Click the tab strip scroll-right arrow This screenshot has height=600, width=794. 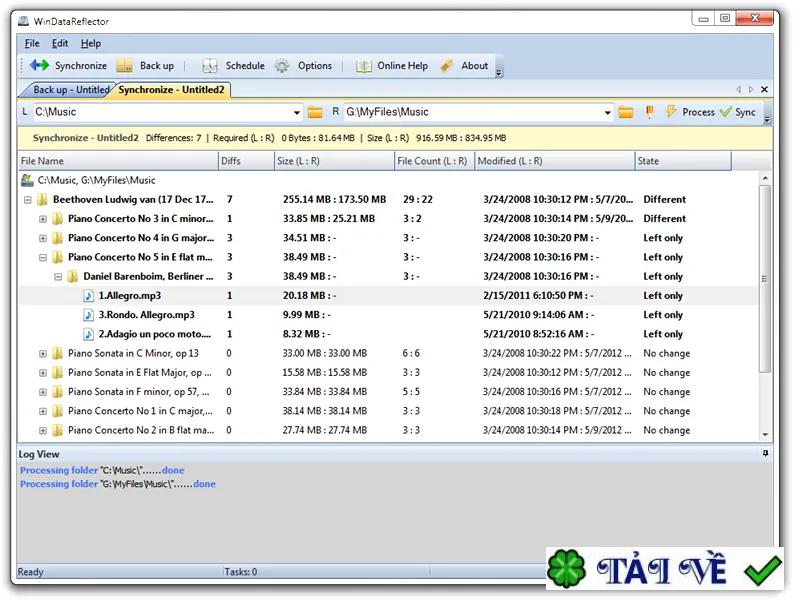(x=751, y=90)
